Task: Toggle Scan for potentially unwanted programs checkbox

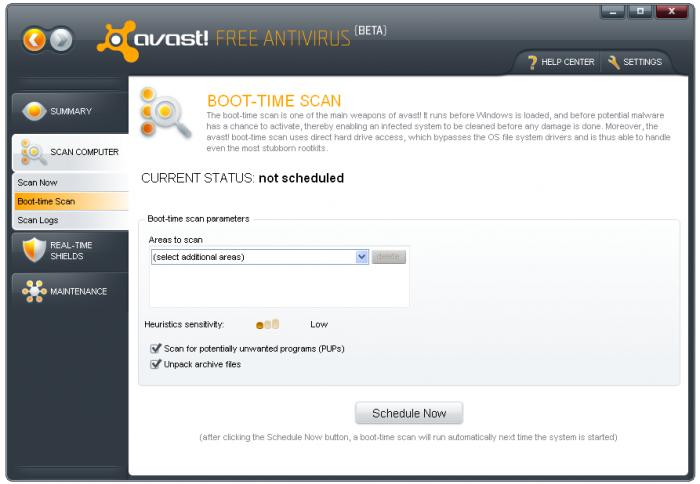Action: click(156, 348)
